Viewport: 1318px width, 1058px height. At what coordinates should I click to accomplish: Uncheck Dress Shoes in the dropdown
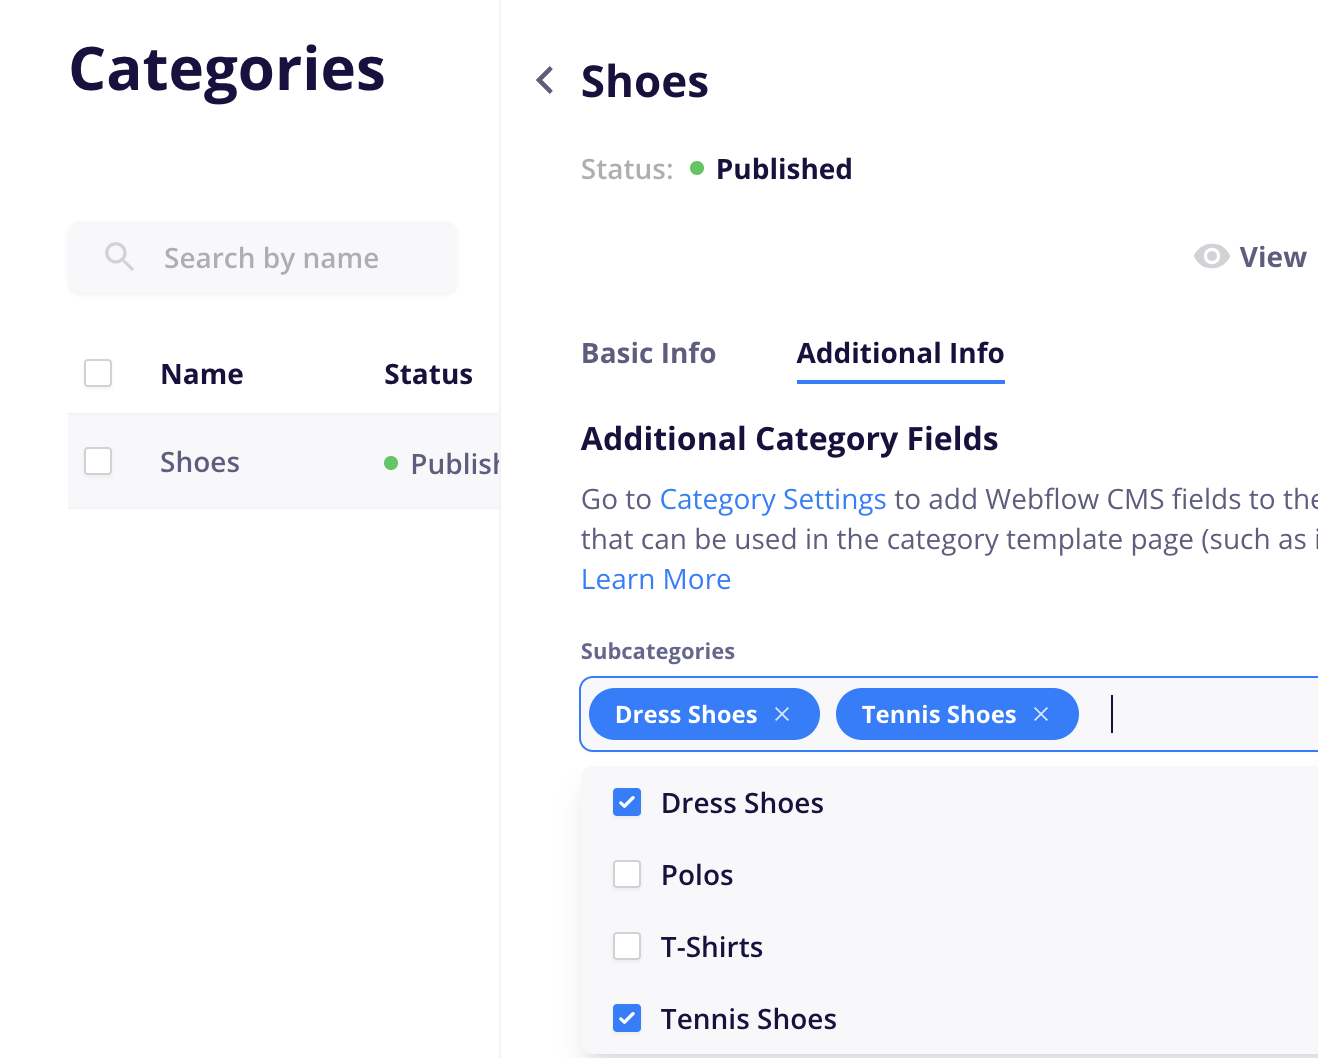627,802
